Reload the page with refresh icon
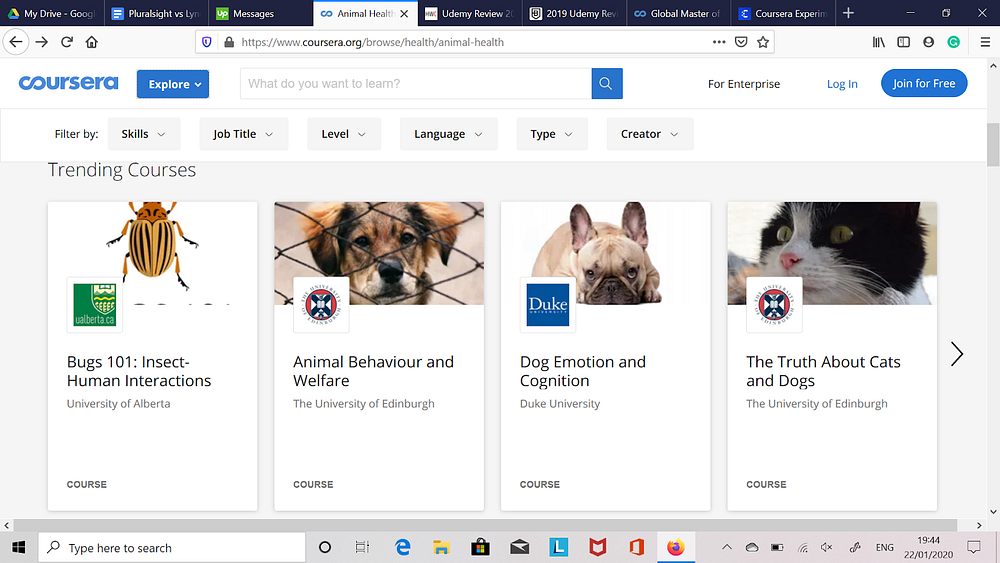Image resolution: width=1000 pixels, height=563 pixels. 67,42
